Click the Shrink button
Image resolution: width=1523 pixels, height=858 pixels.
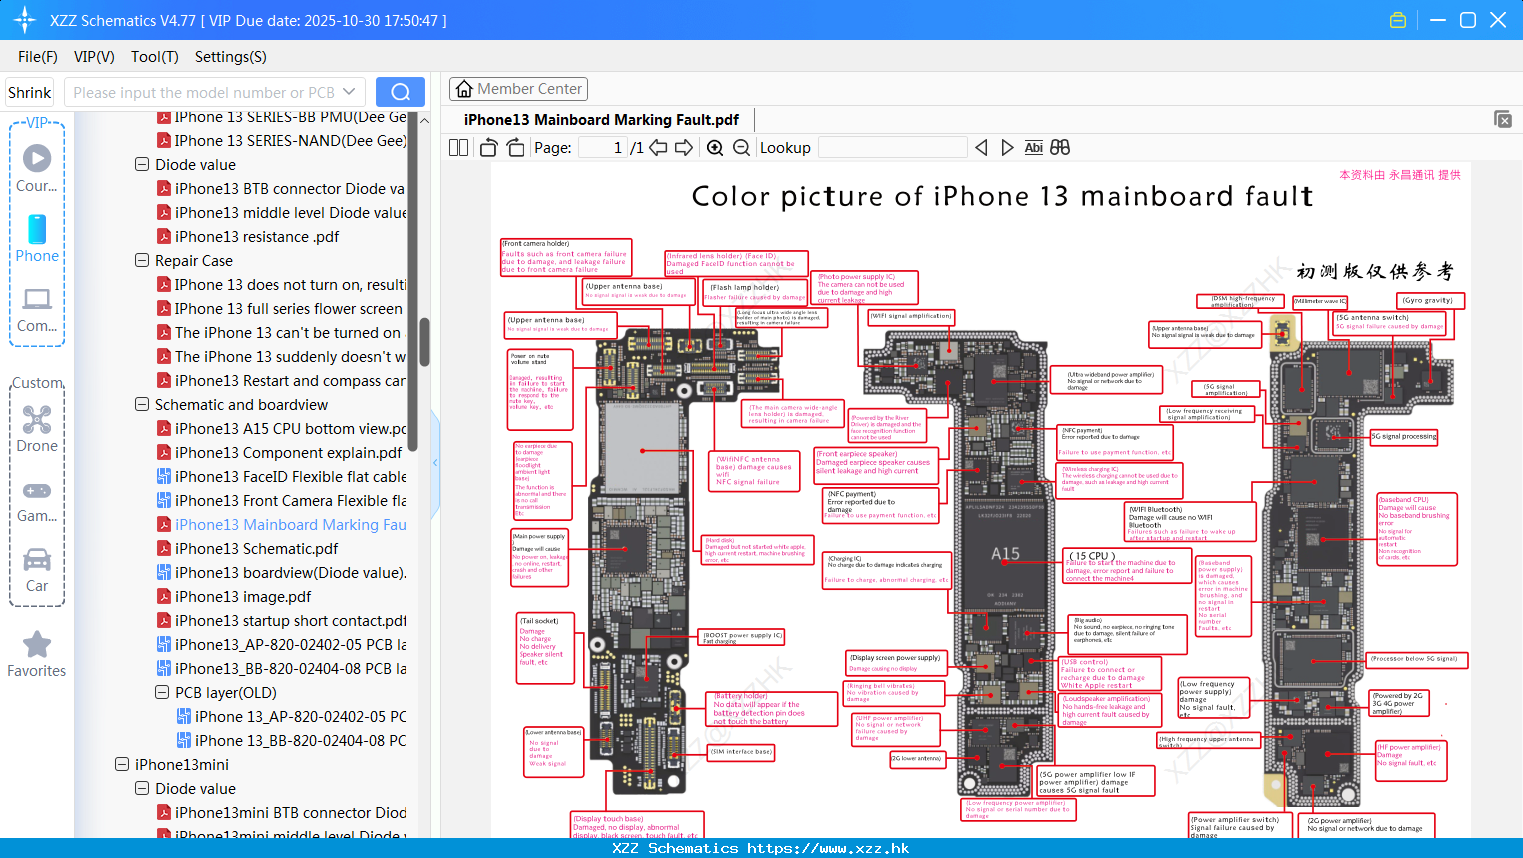click(x=29, y=92)
